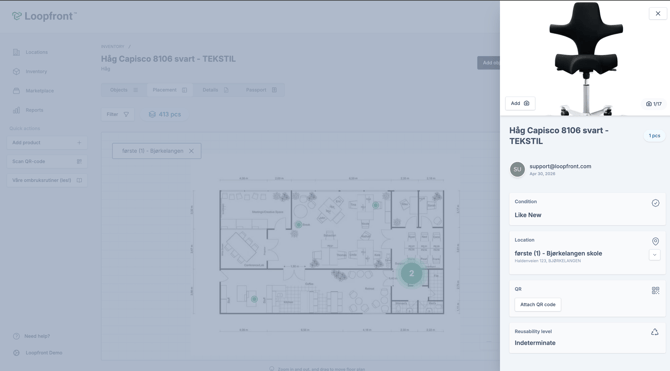The width and height of the screenshot is (670, 371).
Task: Open Locations in the sidebar
Action: point(37,52)
